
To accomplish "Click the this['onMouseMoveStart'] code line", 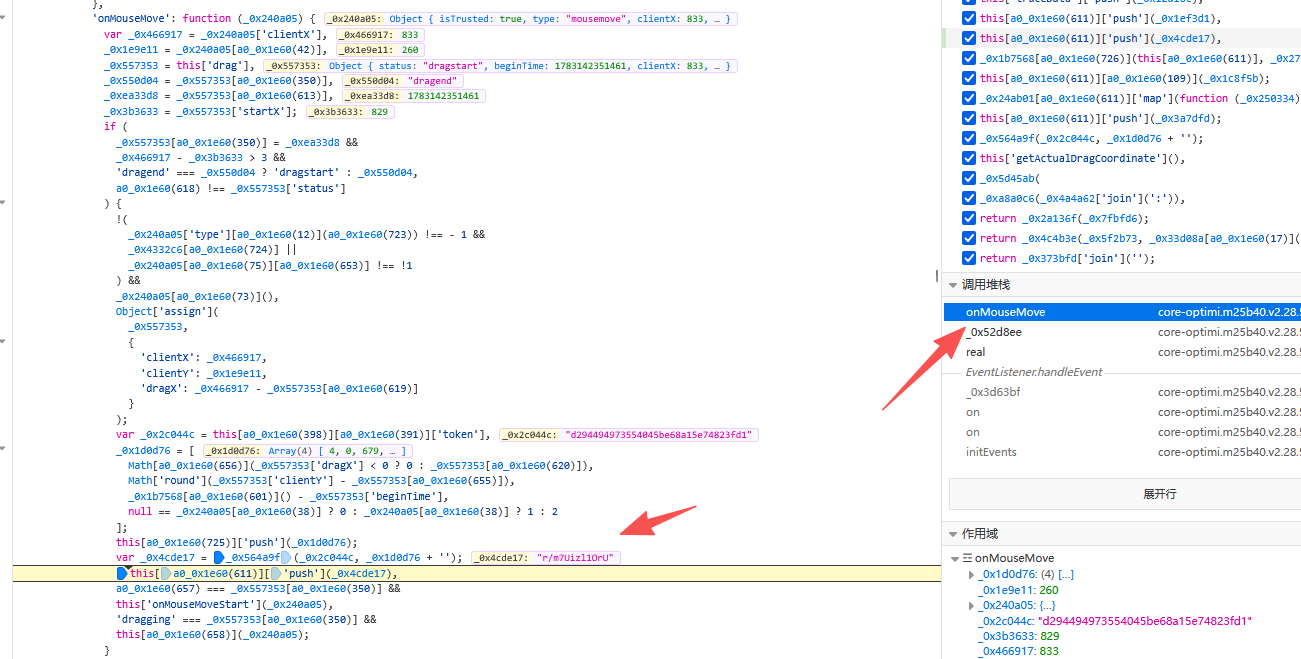I will point(223,604).
